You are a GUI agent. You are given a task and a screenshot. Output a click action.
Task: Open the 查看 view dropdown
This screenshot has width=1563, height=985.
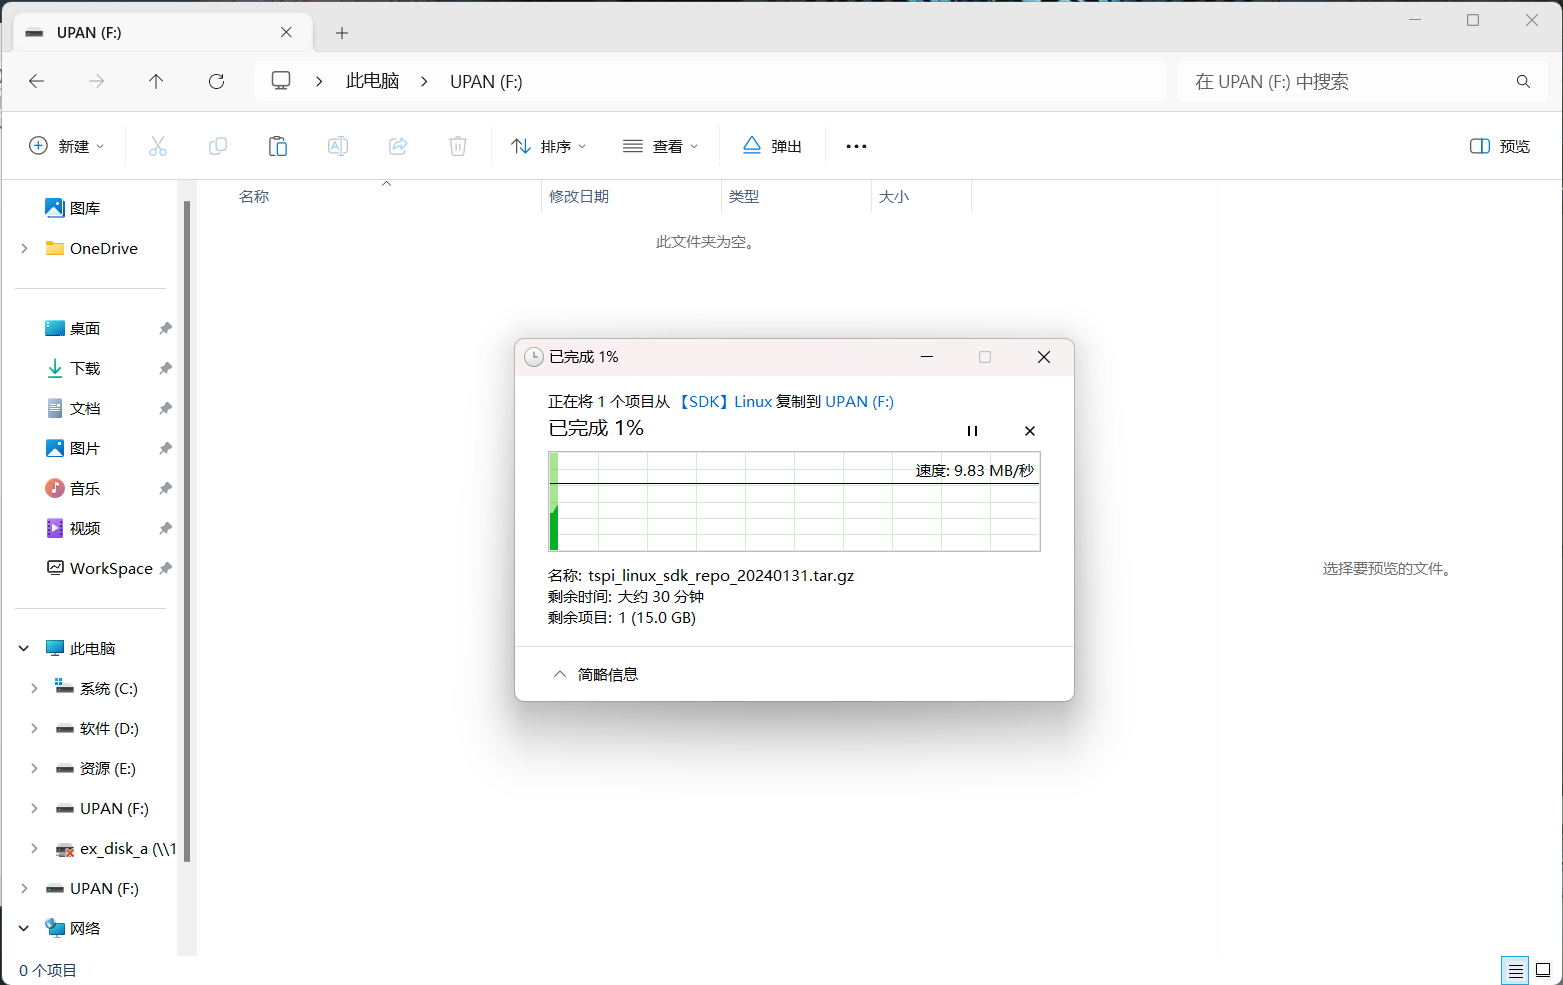(661, 146)
